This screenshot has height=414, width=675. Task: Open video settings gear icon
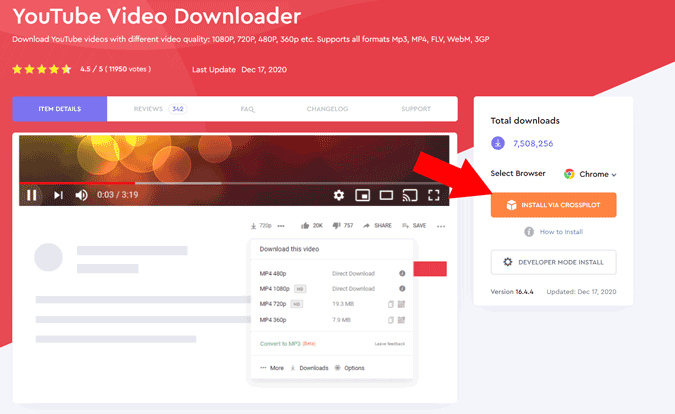click(339, 195)
